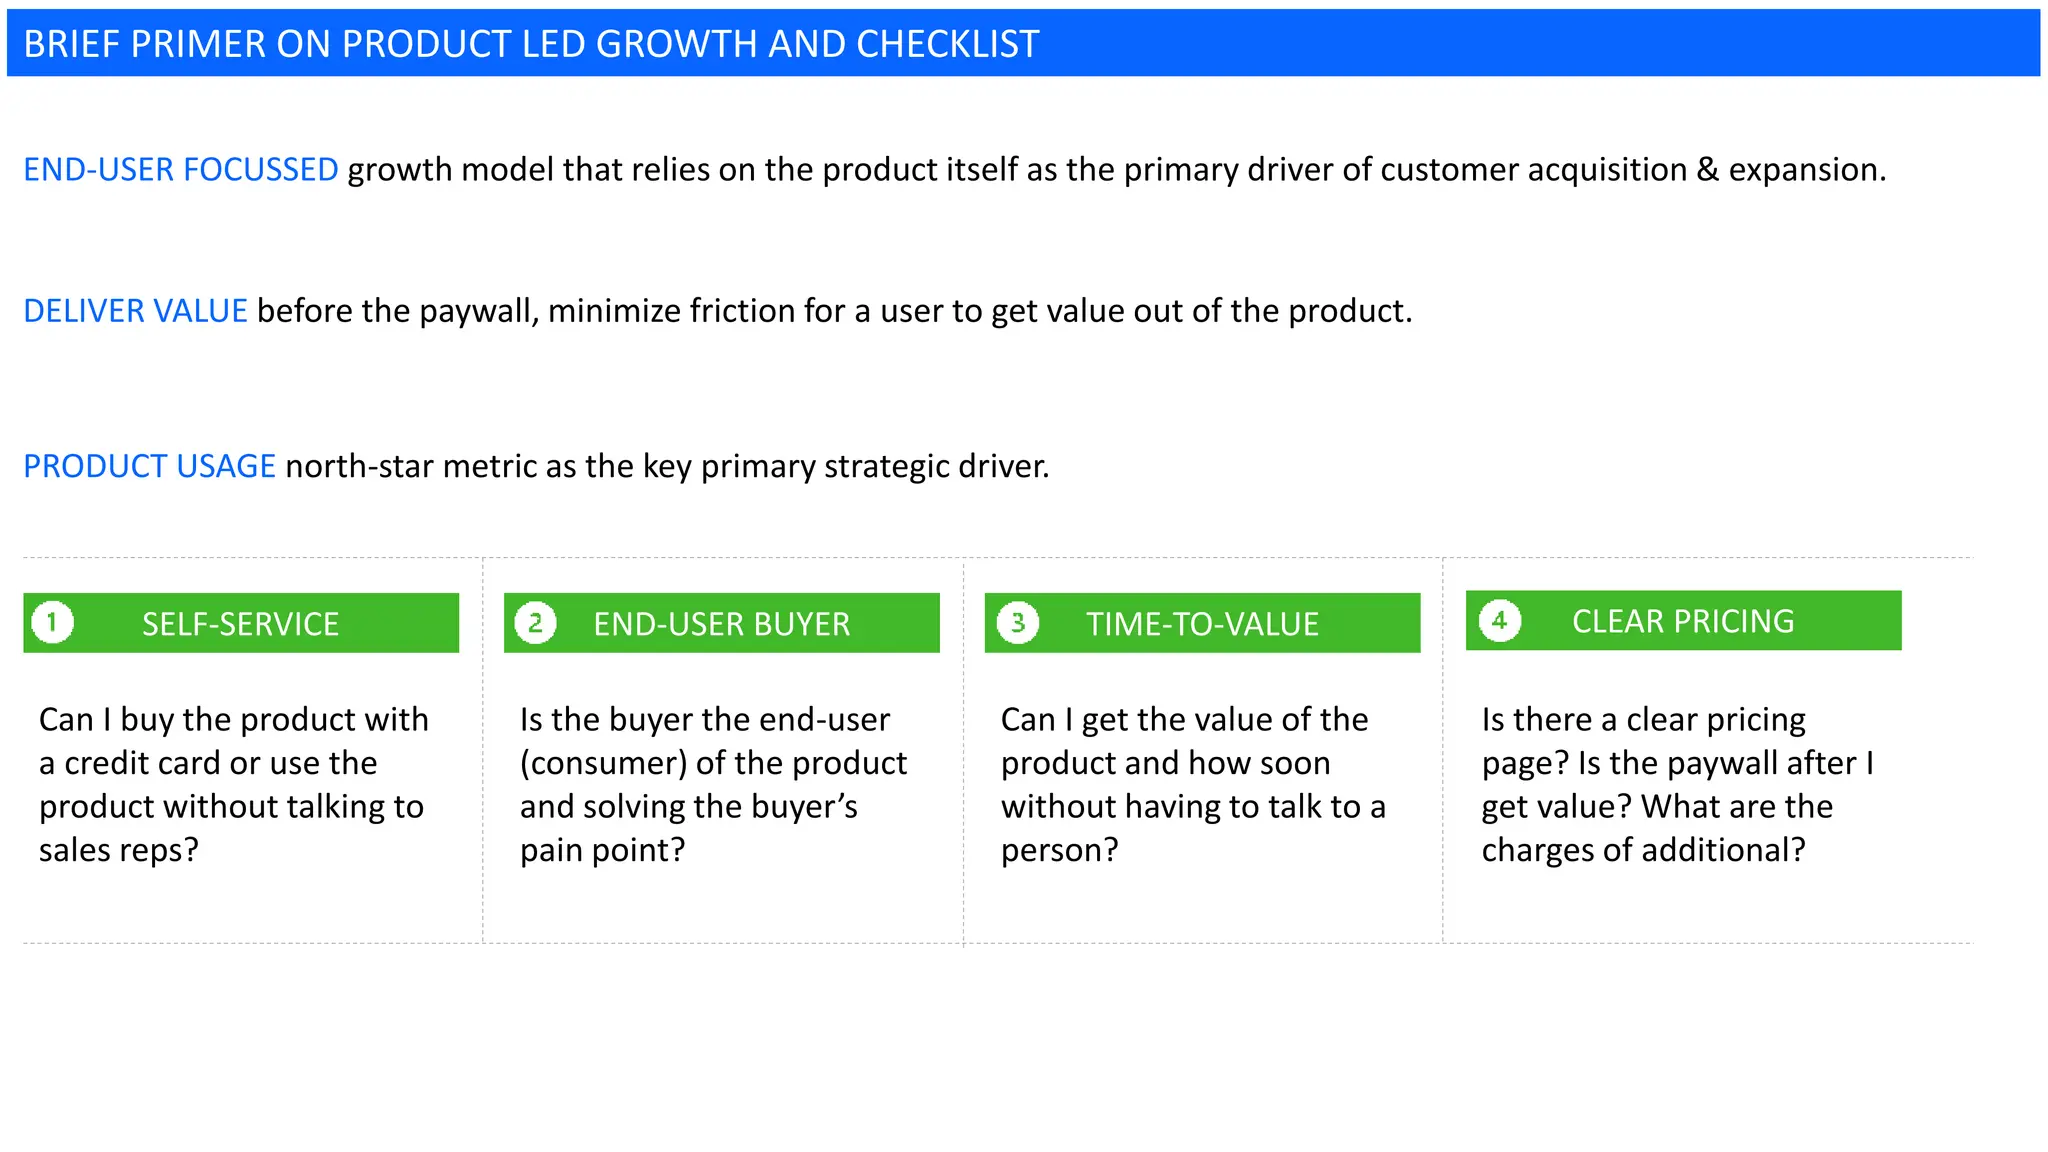
Task: Click the text about minimizing friction before paywall
Action: coord(835,311)
